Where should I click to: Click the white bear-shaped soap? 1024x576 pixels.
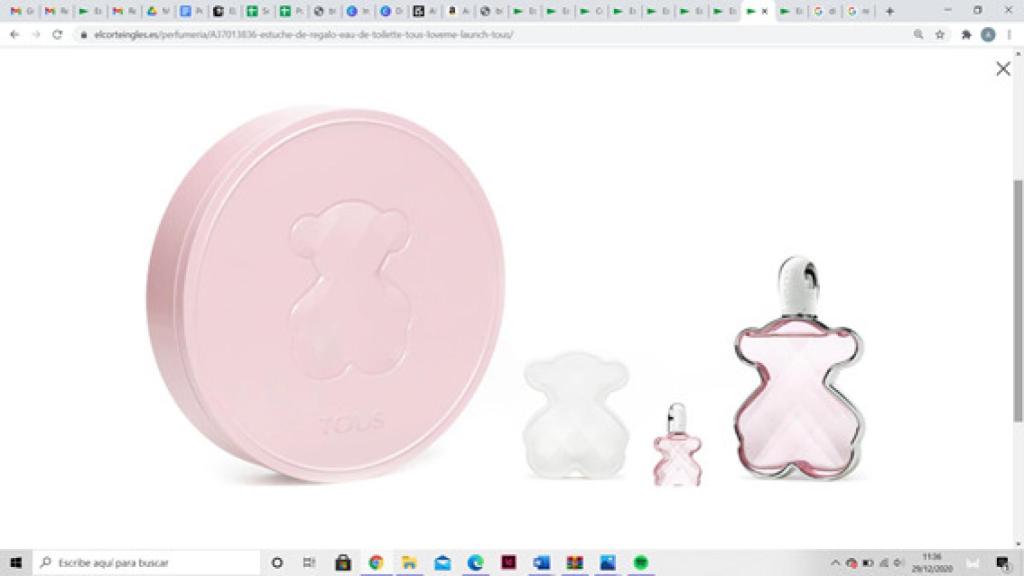click(575, 414)
